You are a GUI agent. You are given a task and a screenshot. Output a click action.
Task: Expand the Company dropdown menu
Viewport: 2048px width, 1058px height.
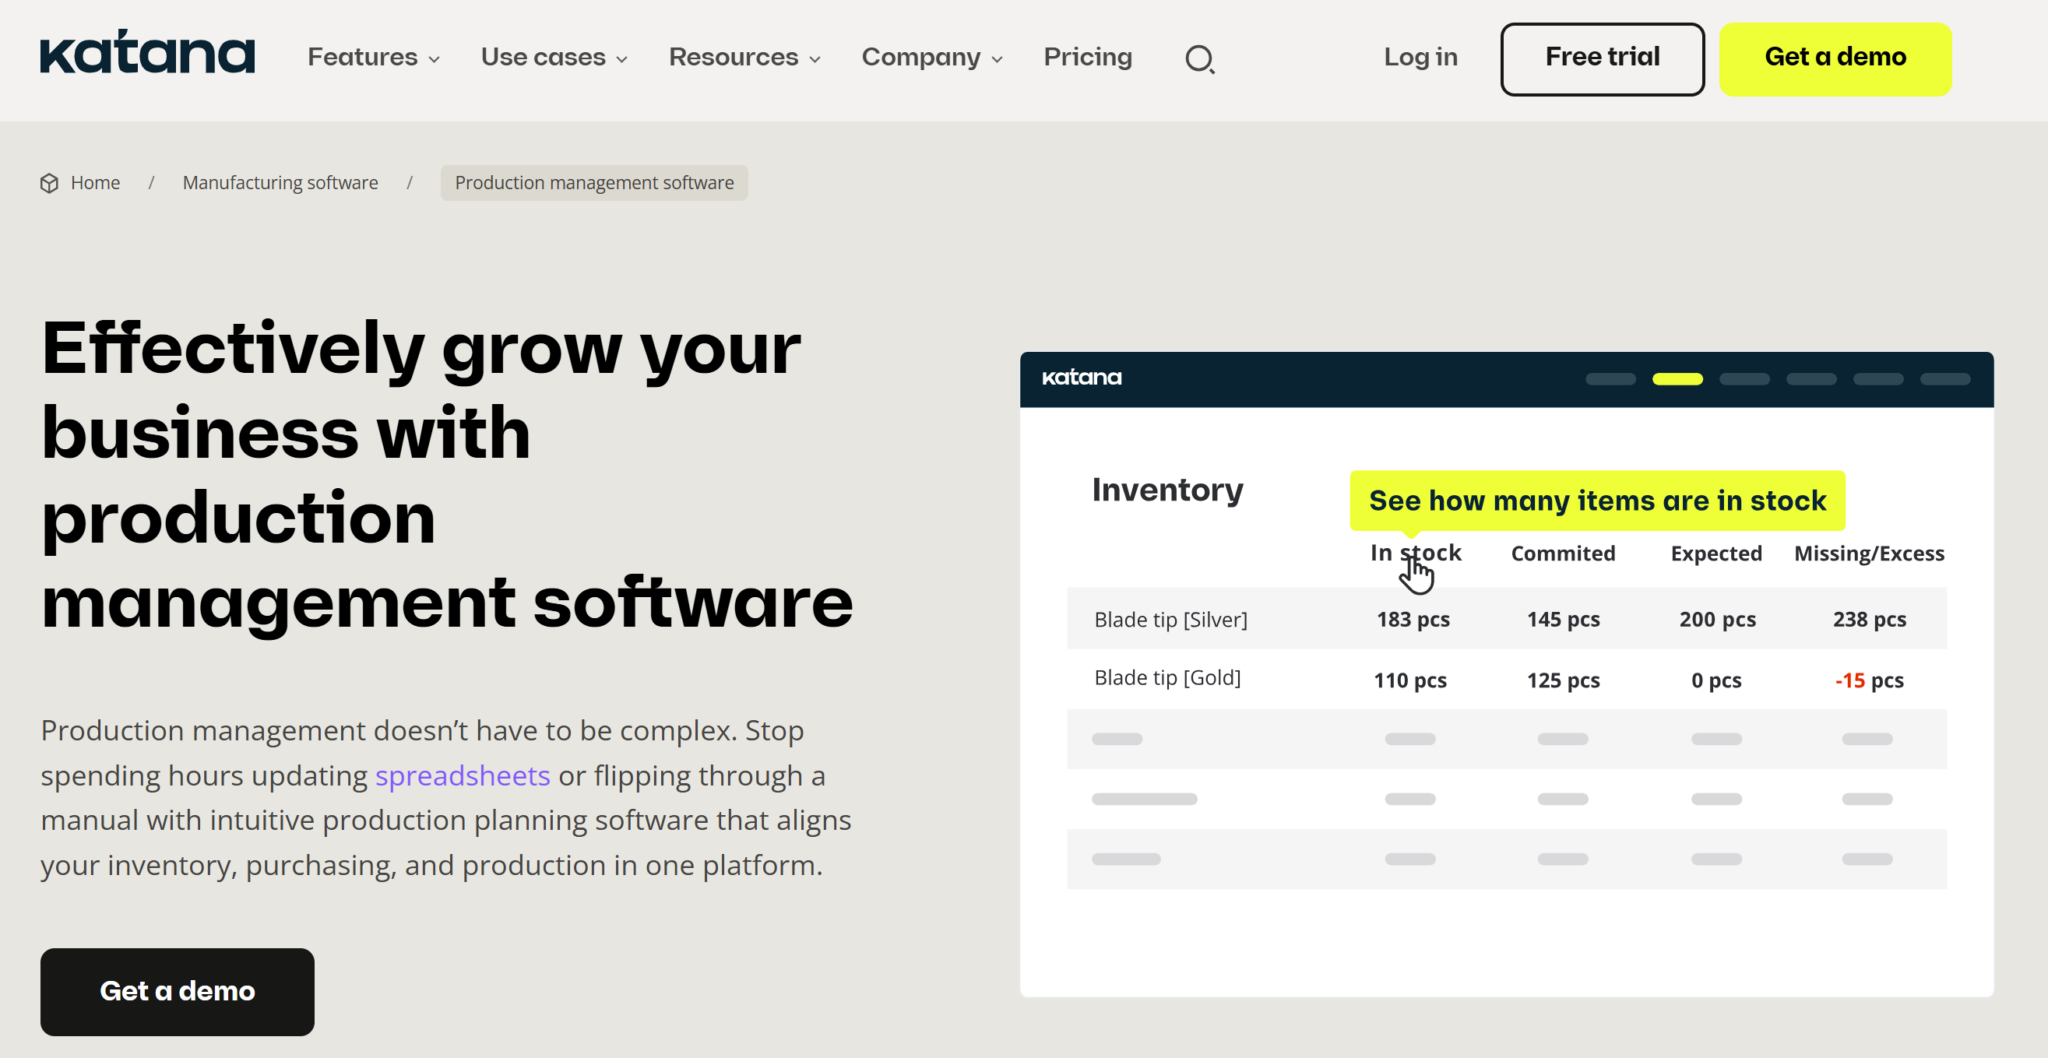(932, 57)
